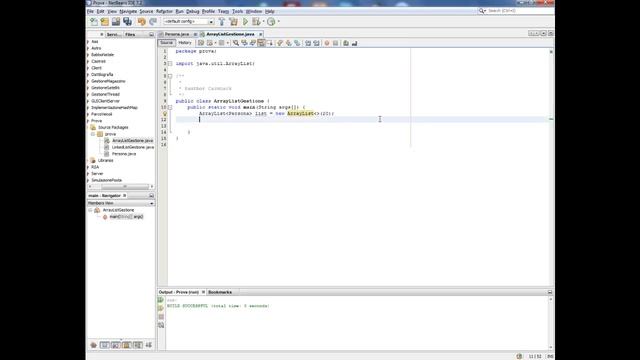Click the Profile Project clock icon
The image size is (640, 360).
271,22
